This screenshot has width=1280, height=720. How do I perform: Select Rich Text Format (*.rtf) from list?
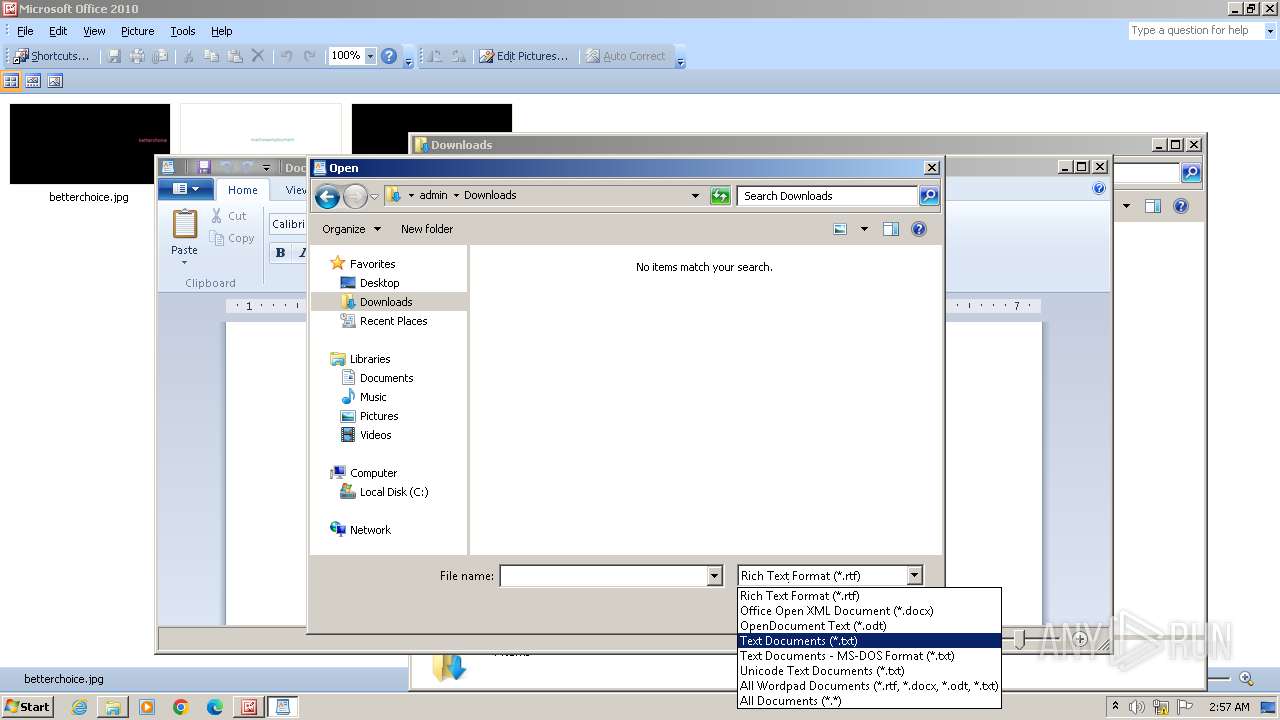click(868, 596)
